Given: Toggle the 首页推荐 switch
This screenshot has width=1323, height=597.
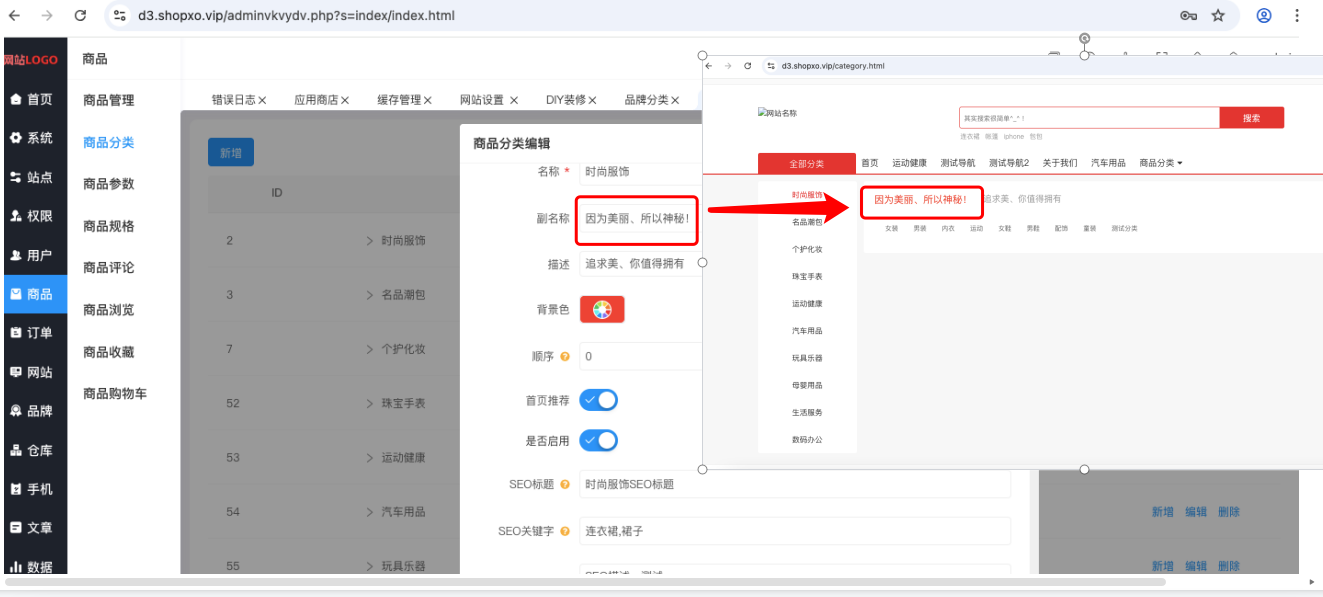Looking at the screenshot, I should 599,400.
